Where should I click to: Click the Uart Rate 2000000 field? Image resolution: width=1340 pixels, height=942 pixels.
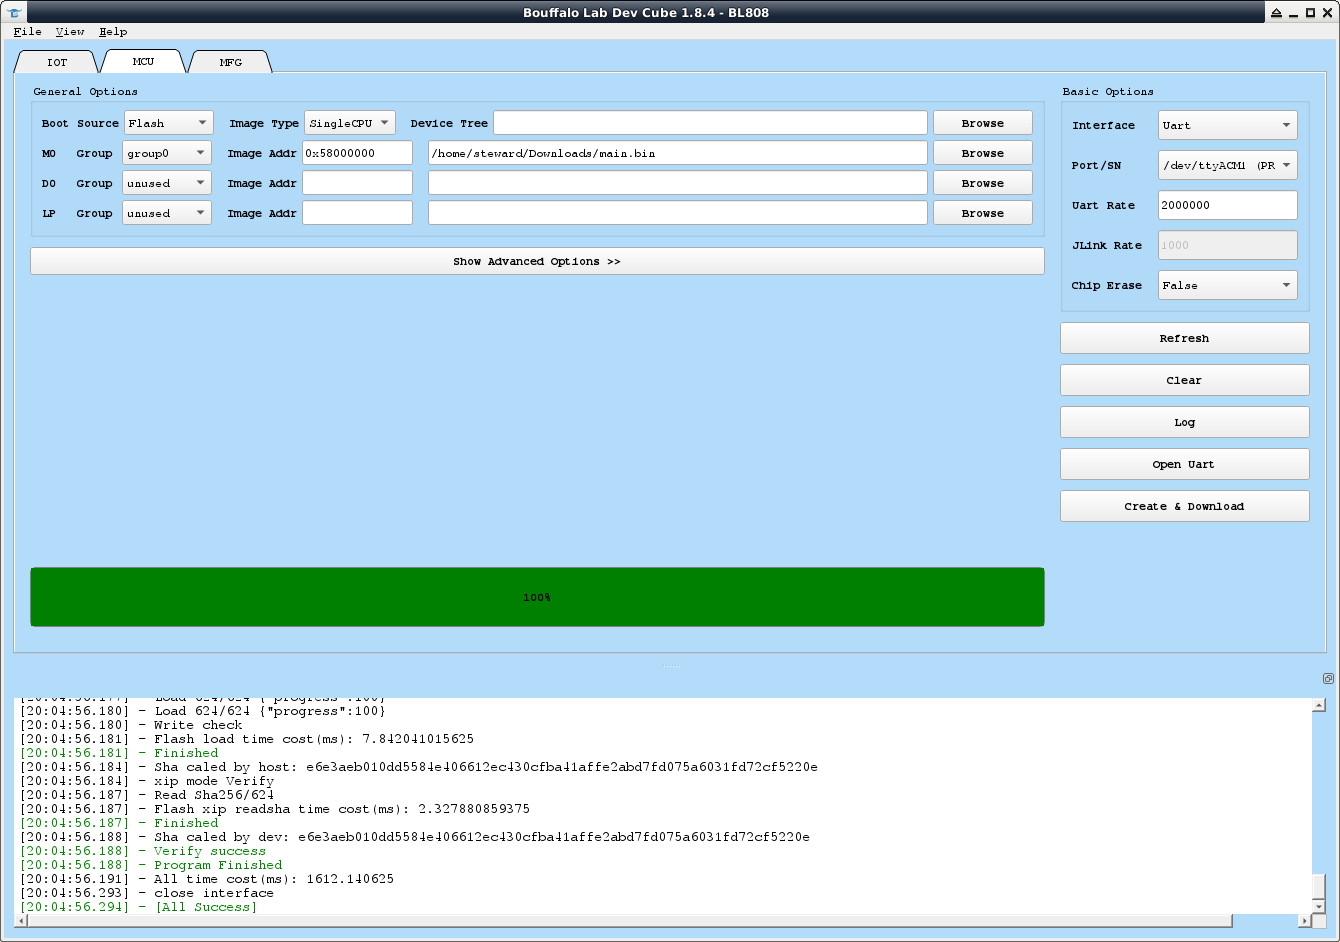(x=1228, y=205)
